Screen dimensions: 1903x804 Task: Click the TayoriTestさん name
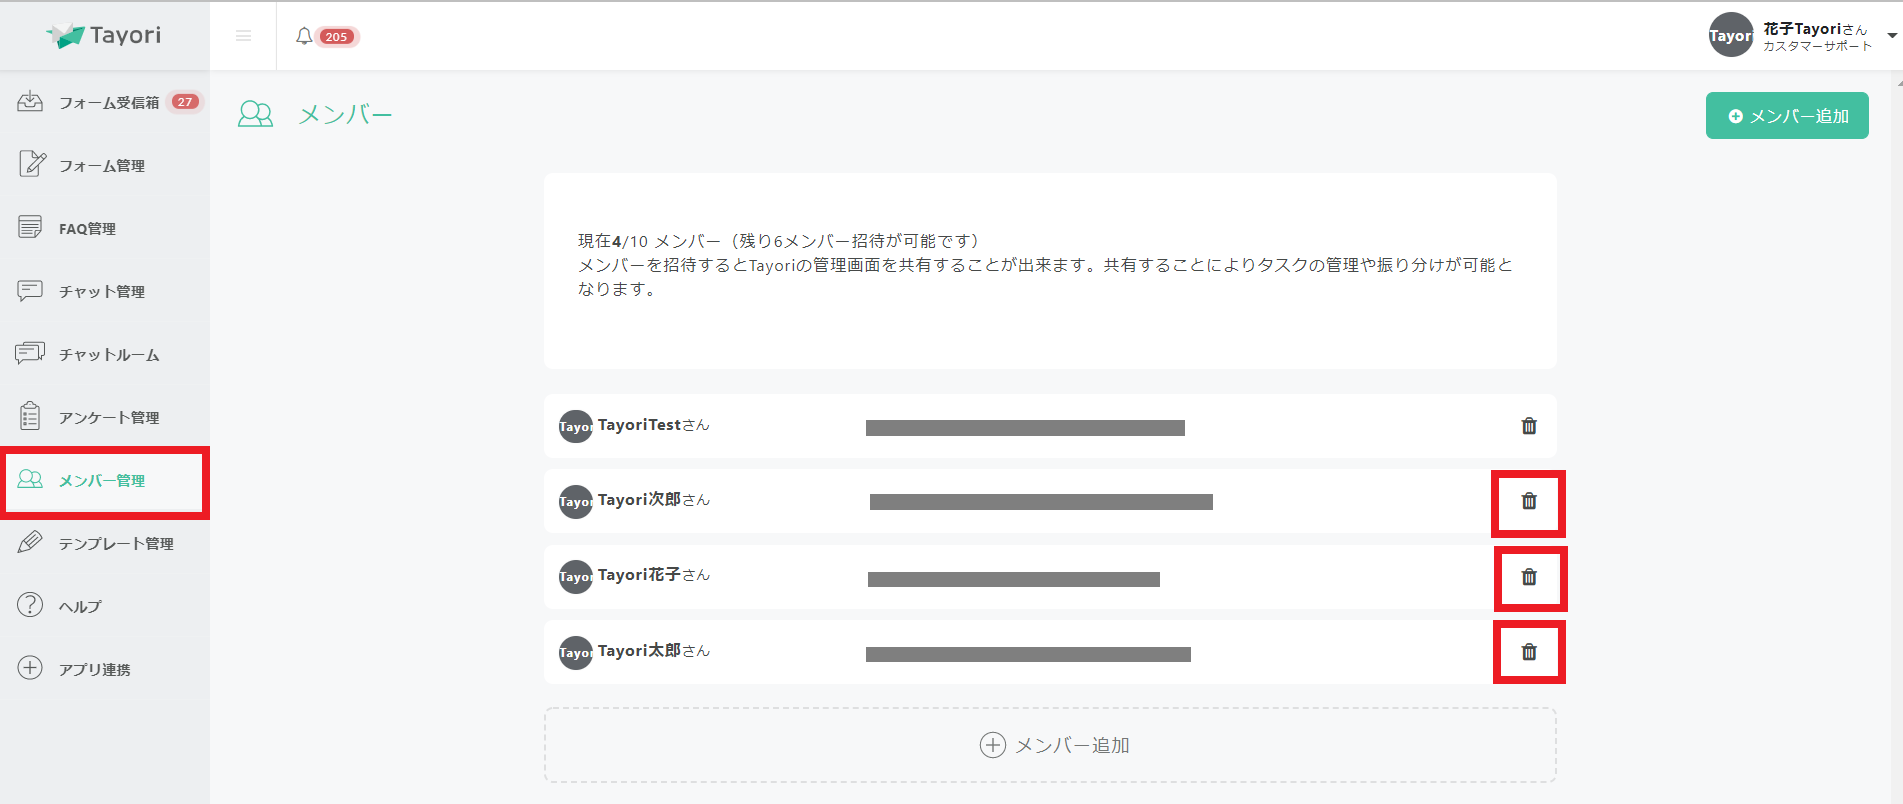[654, 425]
